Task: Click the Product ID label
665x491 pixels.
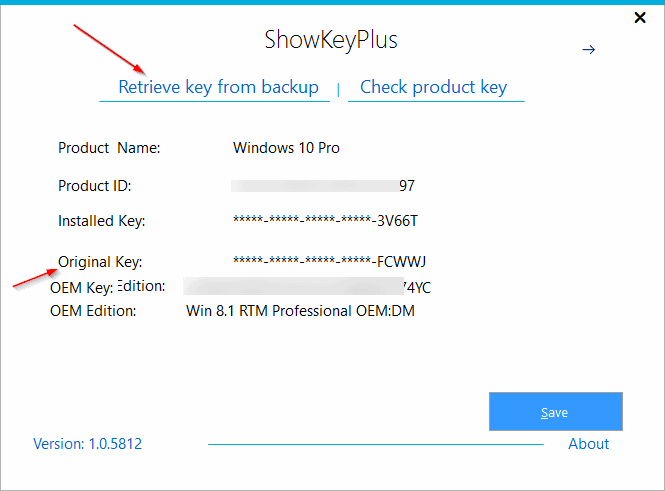Action: click(x=95, y=186)
